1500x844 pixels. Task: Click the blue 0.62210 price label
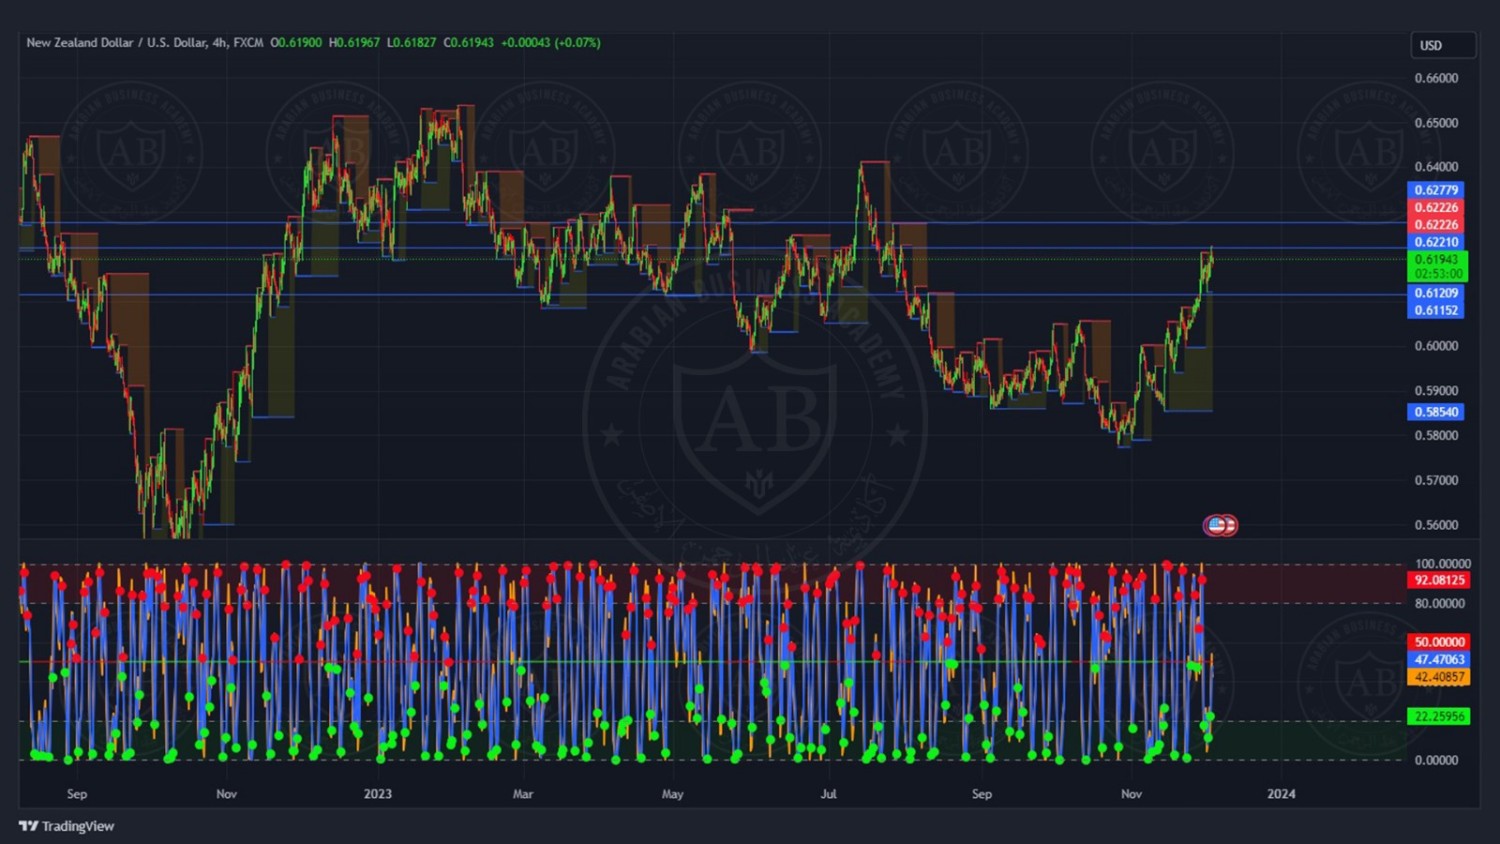pos(1435,242)
